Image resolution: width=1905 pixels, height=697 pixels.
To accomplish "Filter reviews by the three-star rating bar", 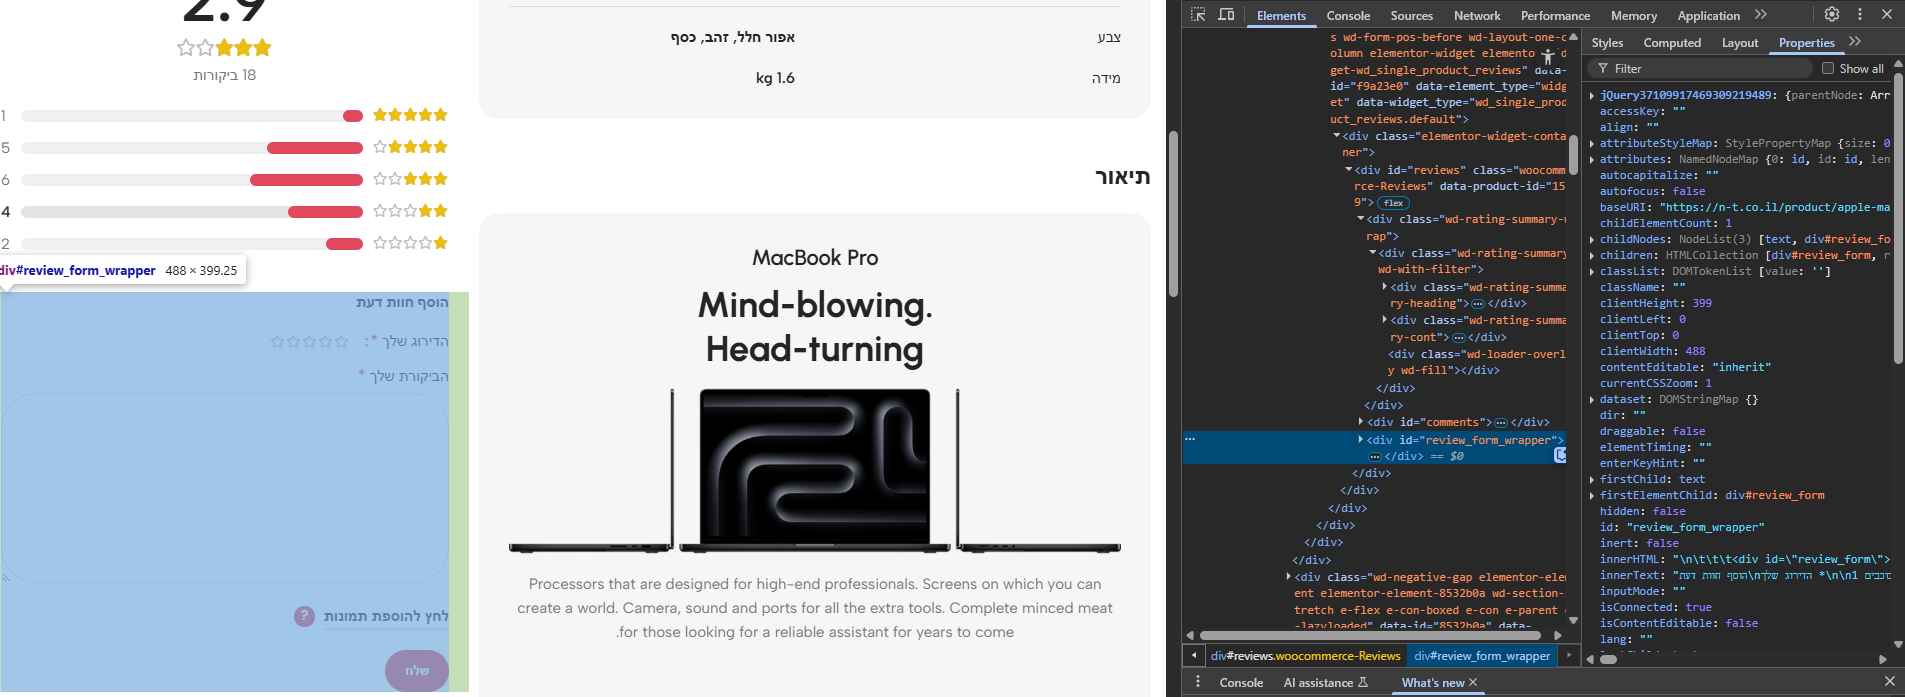I will coord(192,180).
